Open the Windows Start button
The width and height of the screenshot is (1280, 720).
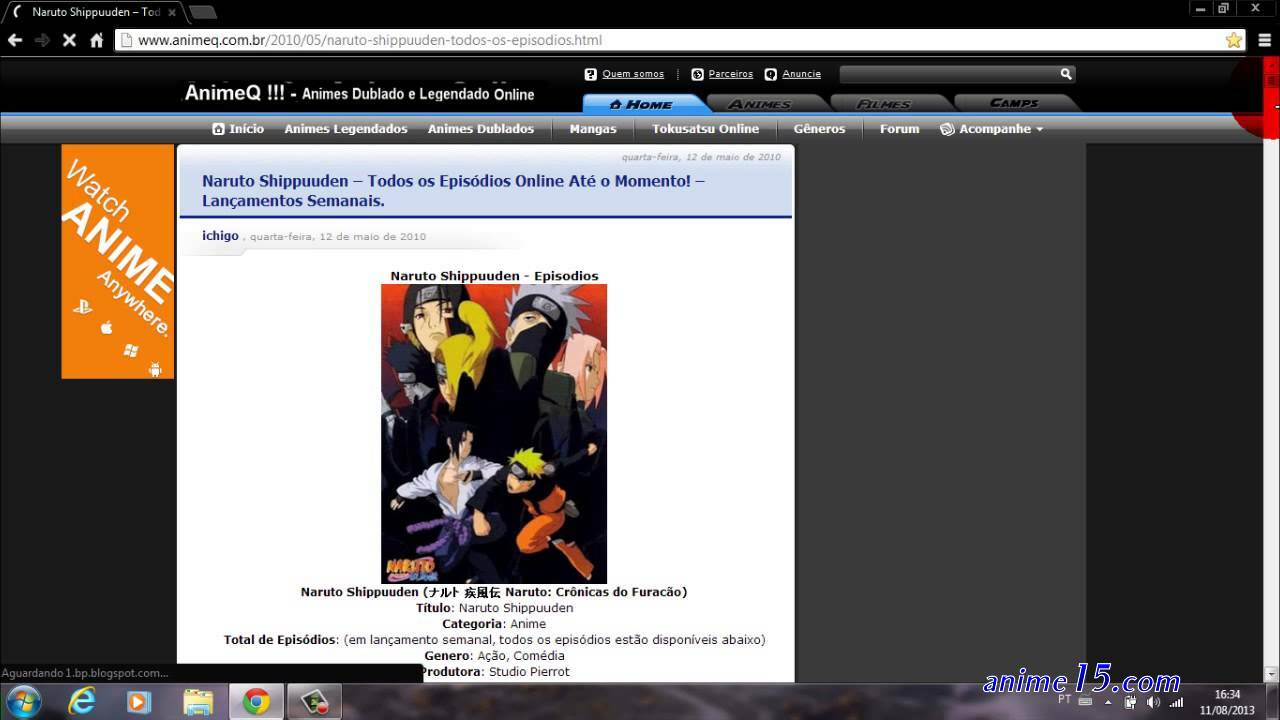pos(22,702)
